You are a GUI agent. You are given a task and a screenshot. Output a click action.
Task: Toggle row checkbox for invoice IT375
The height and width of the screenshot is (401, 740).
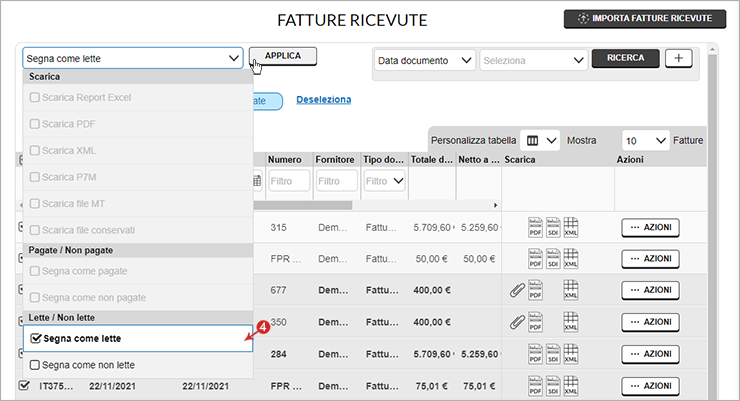coord(25,385)
